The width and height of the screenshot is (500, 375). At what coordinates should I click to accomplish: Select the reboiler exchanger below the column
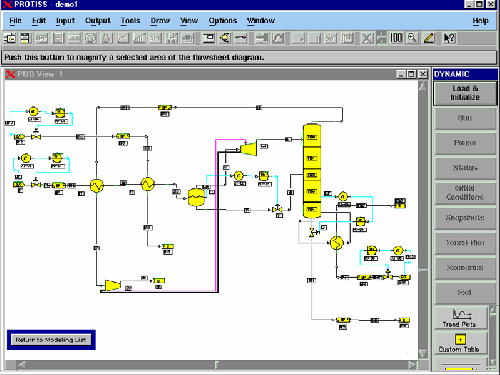point(336,243)
